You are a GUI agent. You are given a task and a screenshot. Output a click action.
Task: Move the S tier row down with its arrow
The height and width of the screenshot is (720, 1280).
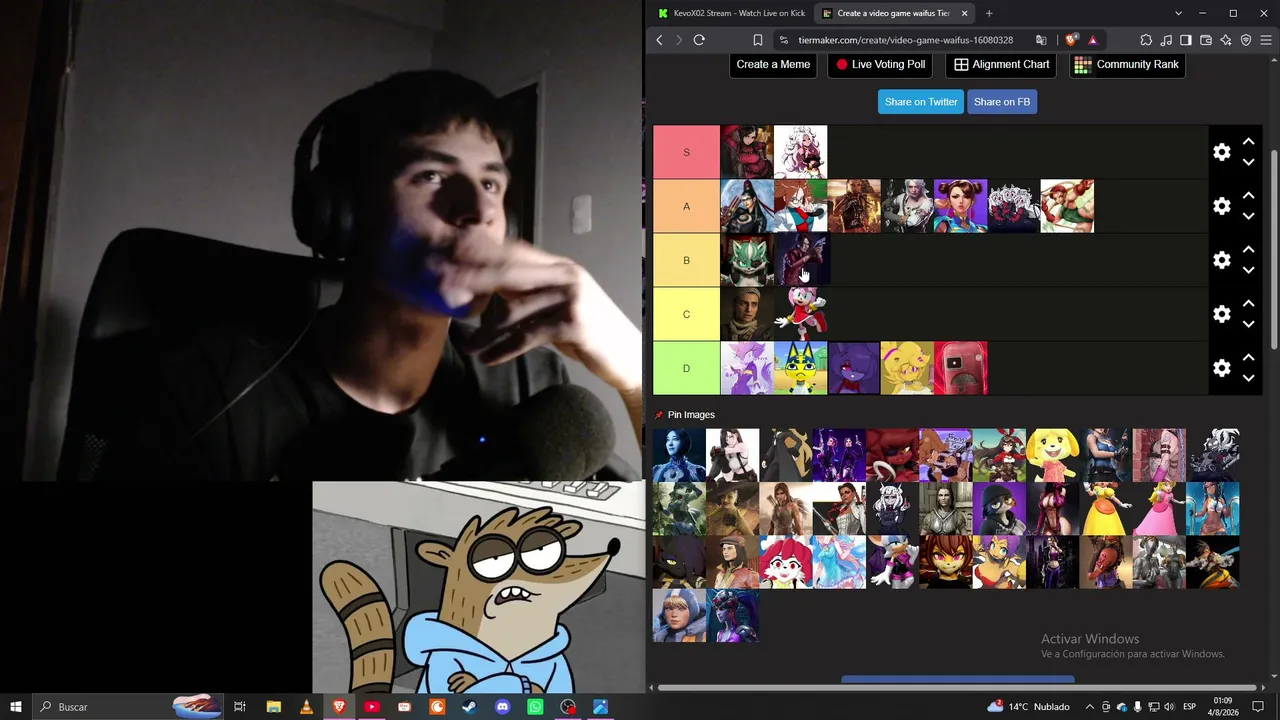(x=1248, y=162)
